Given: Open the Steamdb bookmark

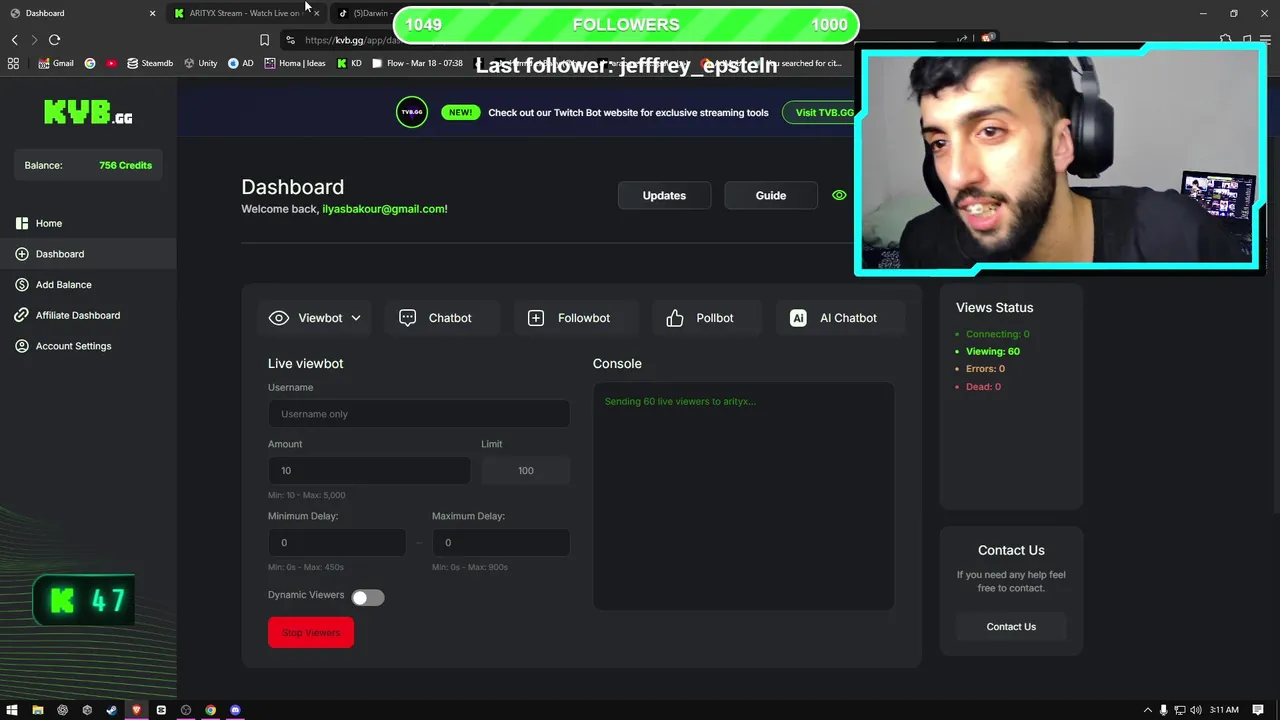Looking at the screenshot, I should [150, 63].
